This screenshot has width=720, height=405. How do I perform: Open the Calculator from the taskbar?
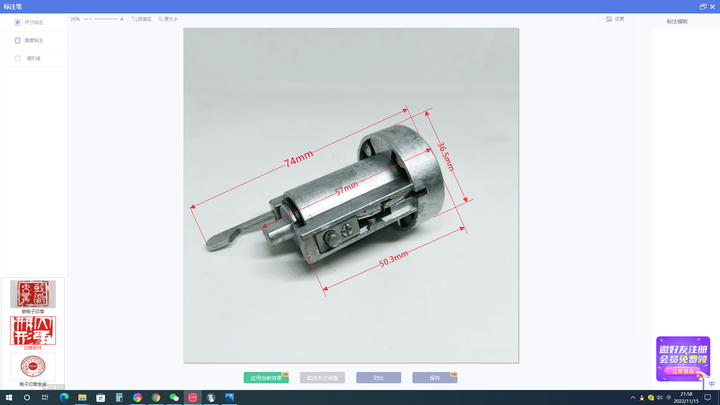tap(119, 398)
